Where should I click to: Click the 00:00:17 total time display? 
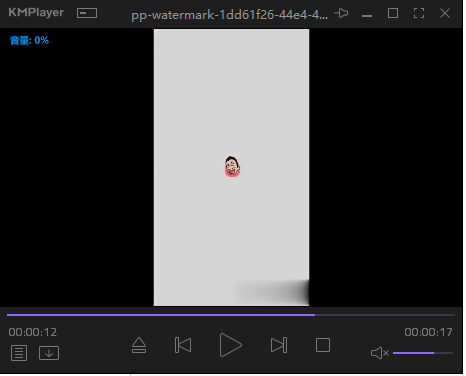tap(428, 332)
